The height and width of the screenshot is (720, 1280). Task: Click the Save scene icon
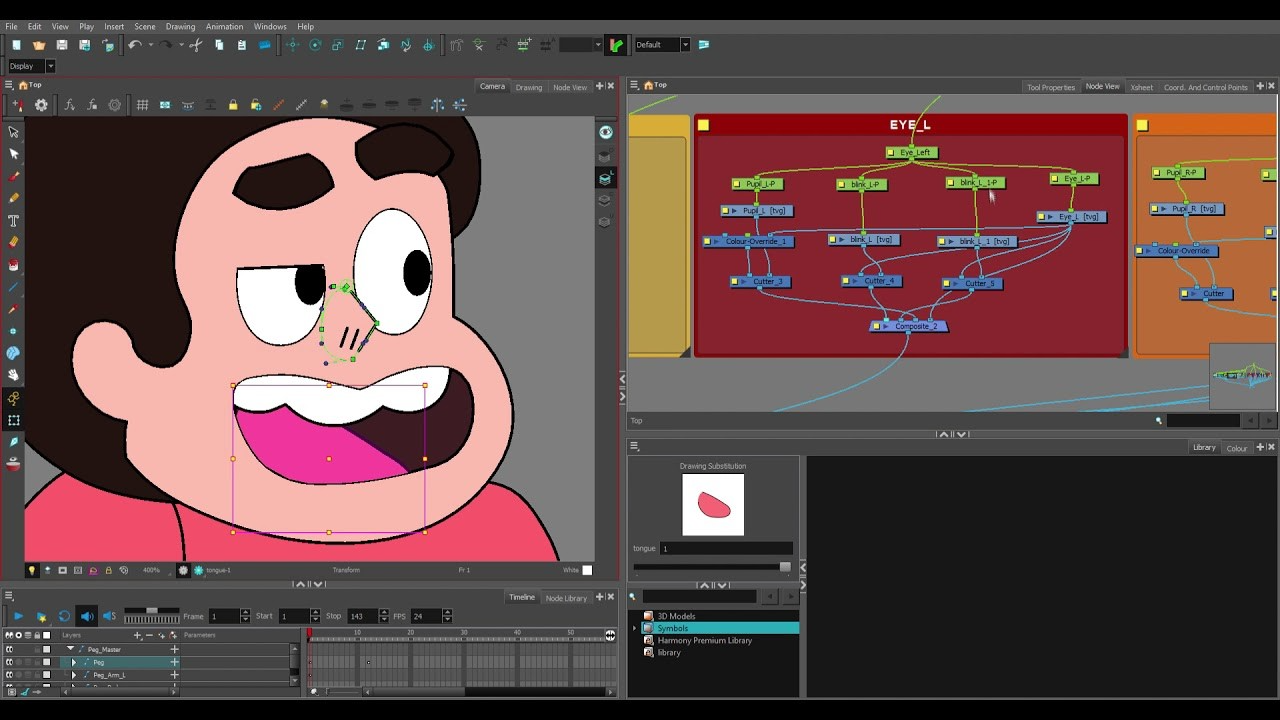(62, 45)
